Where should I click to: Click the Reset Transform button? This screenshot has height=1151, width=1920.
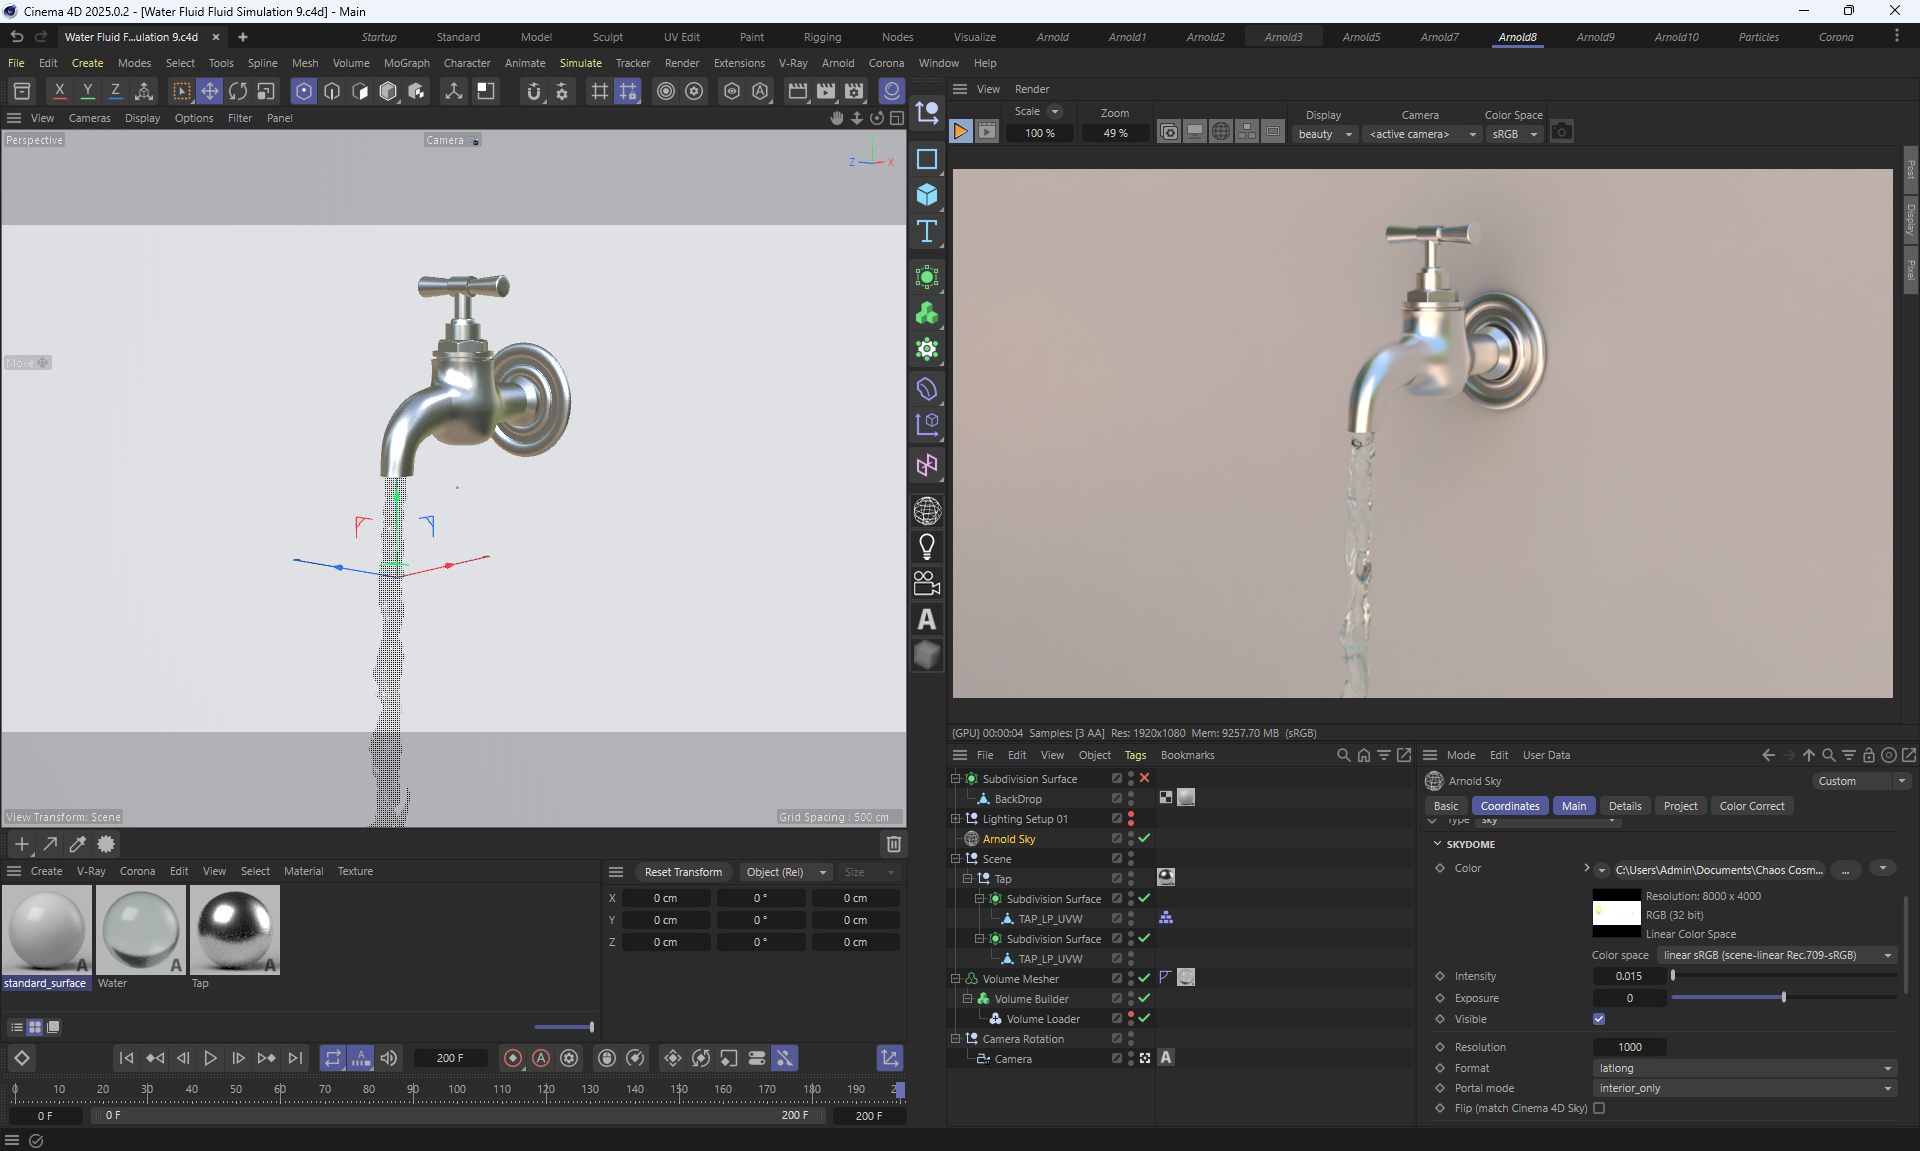point(683,872)
